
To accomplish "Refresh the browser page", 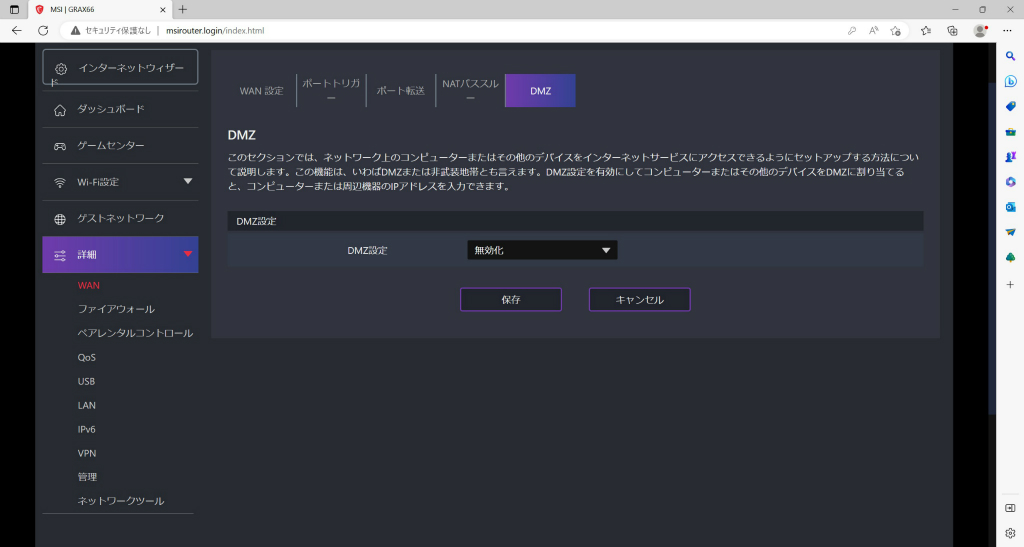I will pyautogui.click(x=43, y=31).
